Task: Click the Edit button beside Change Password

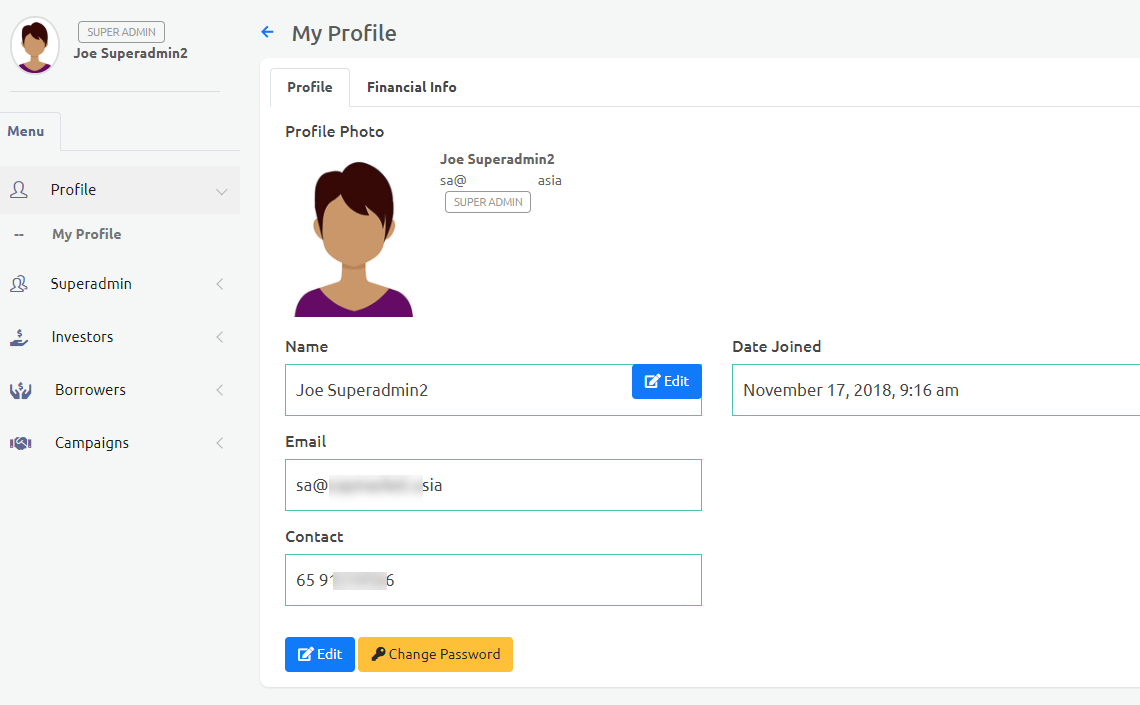Action: (320, 654)
